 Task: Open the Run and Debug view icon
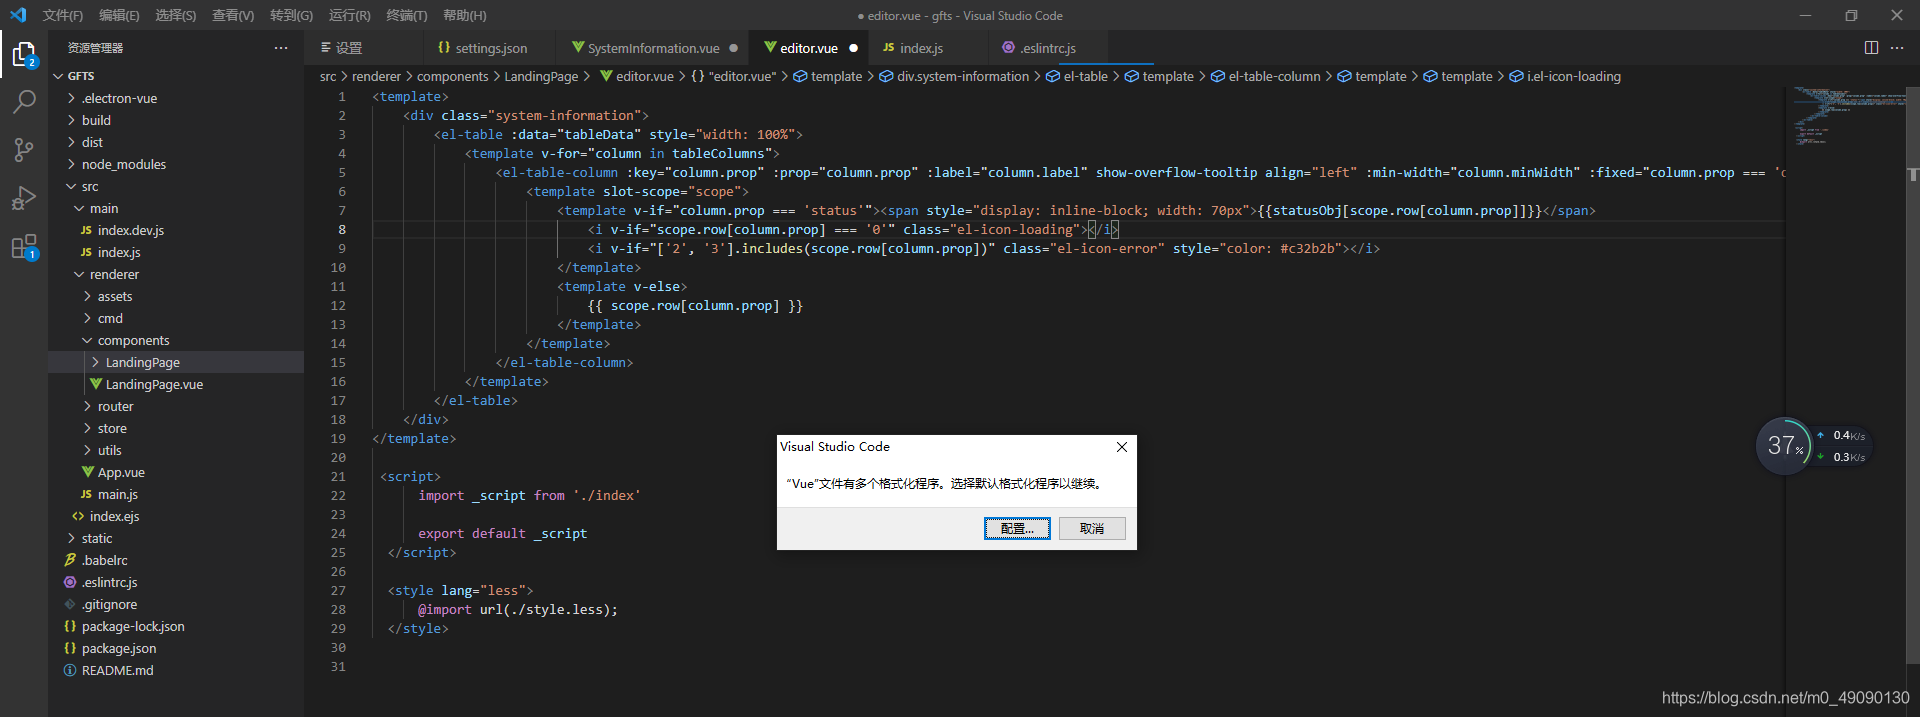coord(24,198)
